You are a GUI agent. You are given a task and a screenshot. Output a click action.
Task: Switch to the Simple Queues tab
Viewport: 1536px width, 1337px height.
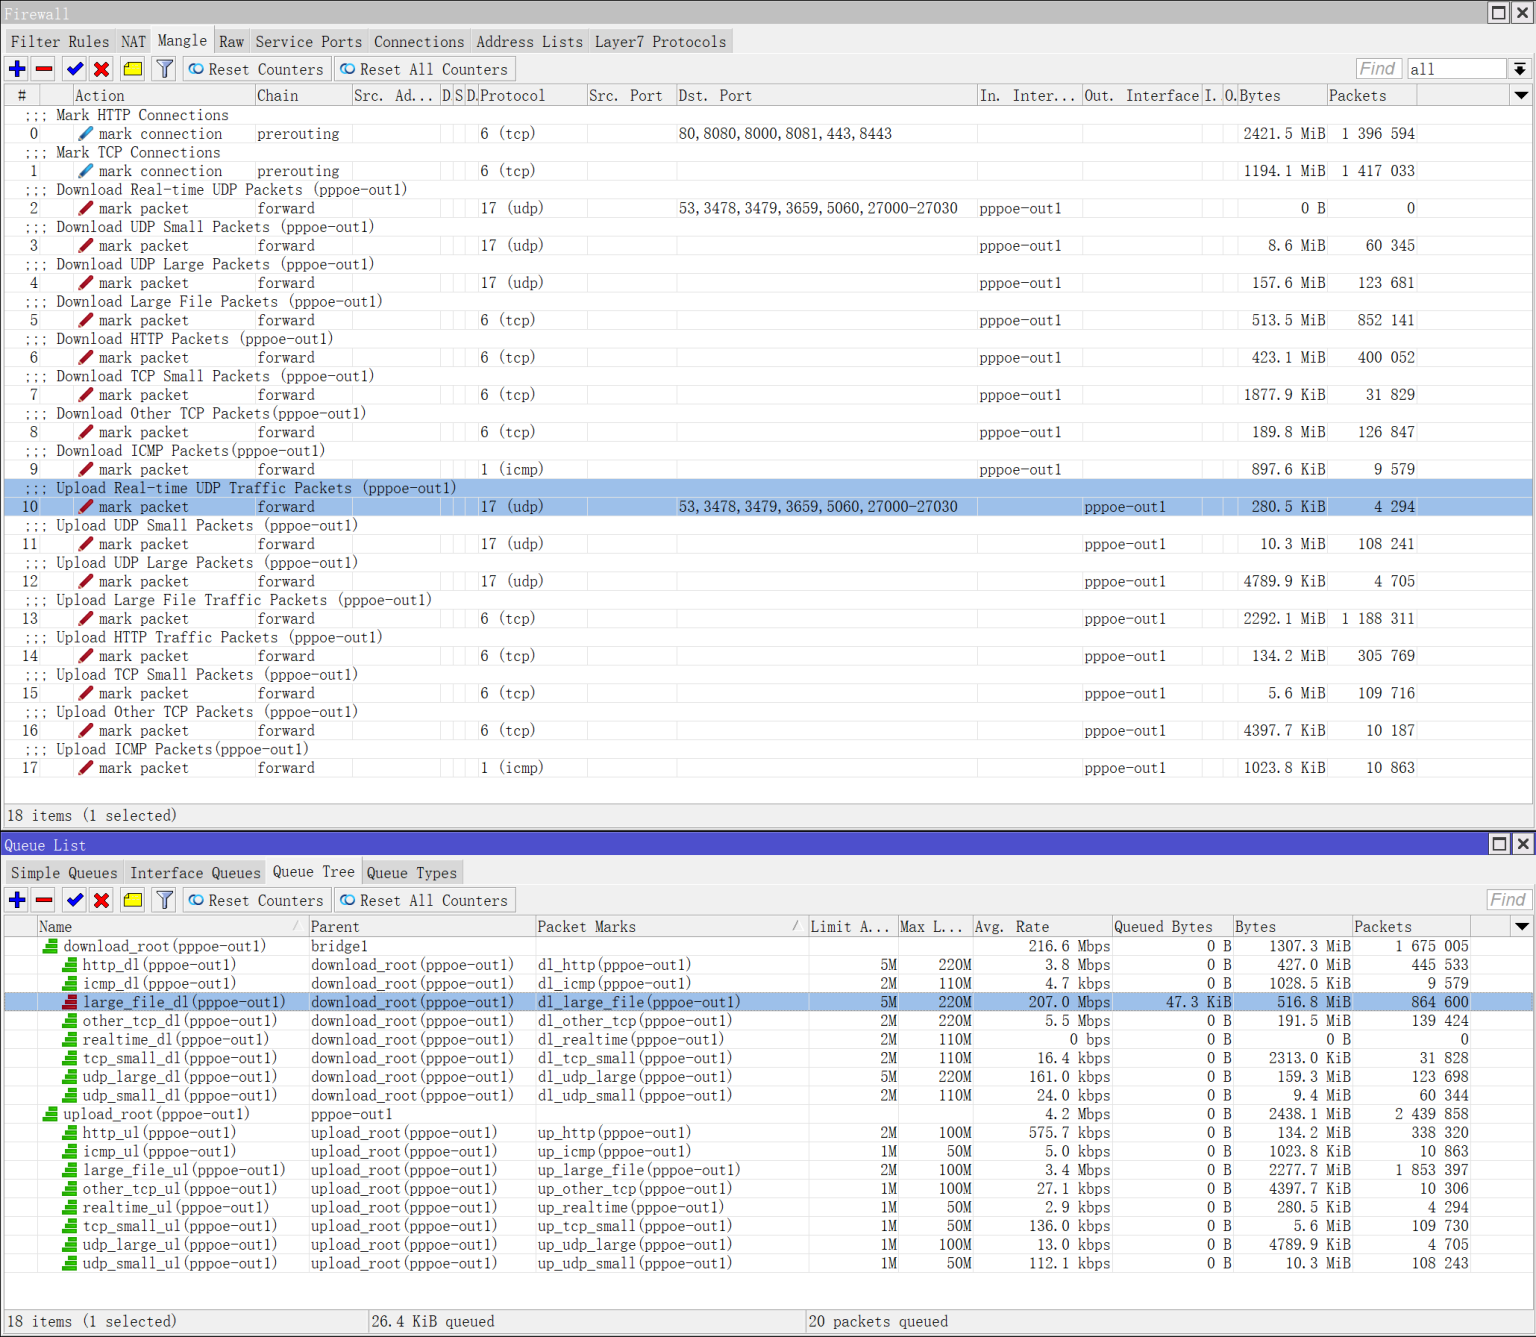point(64,873)
